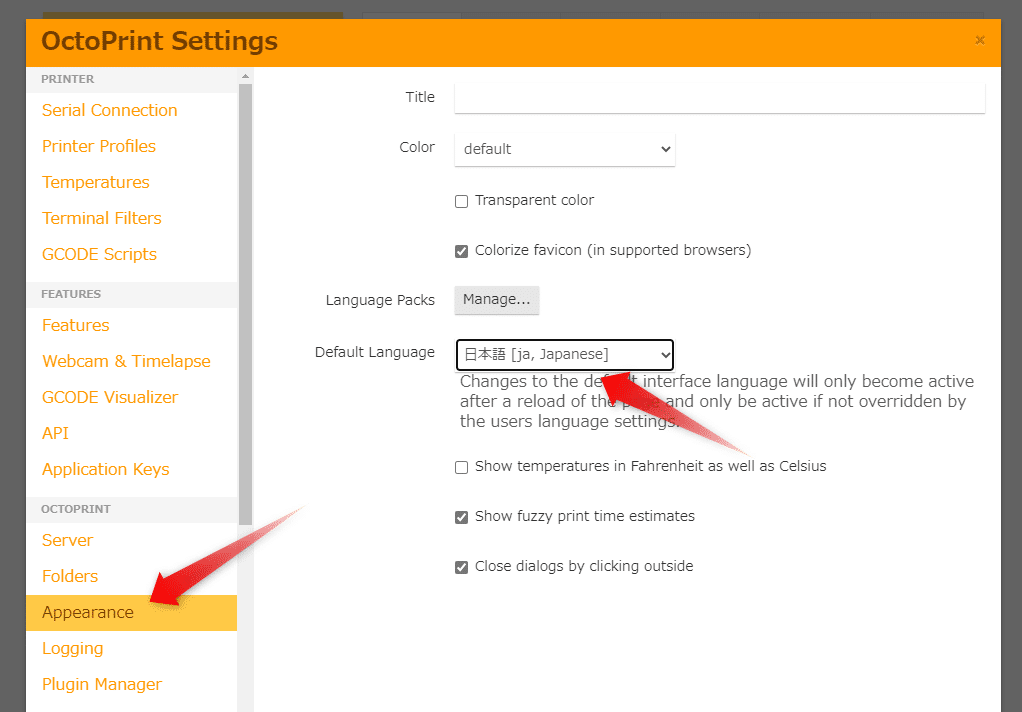The height and width of the screenshot is (712, 1022).
Task: Show temperatures in Fahrenheit as well
Action: coord(461,467)
